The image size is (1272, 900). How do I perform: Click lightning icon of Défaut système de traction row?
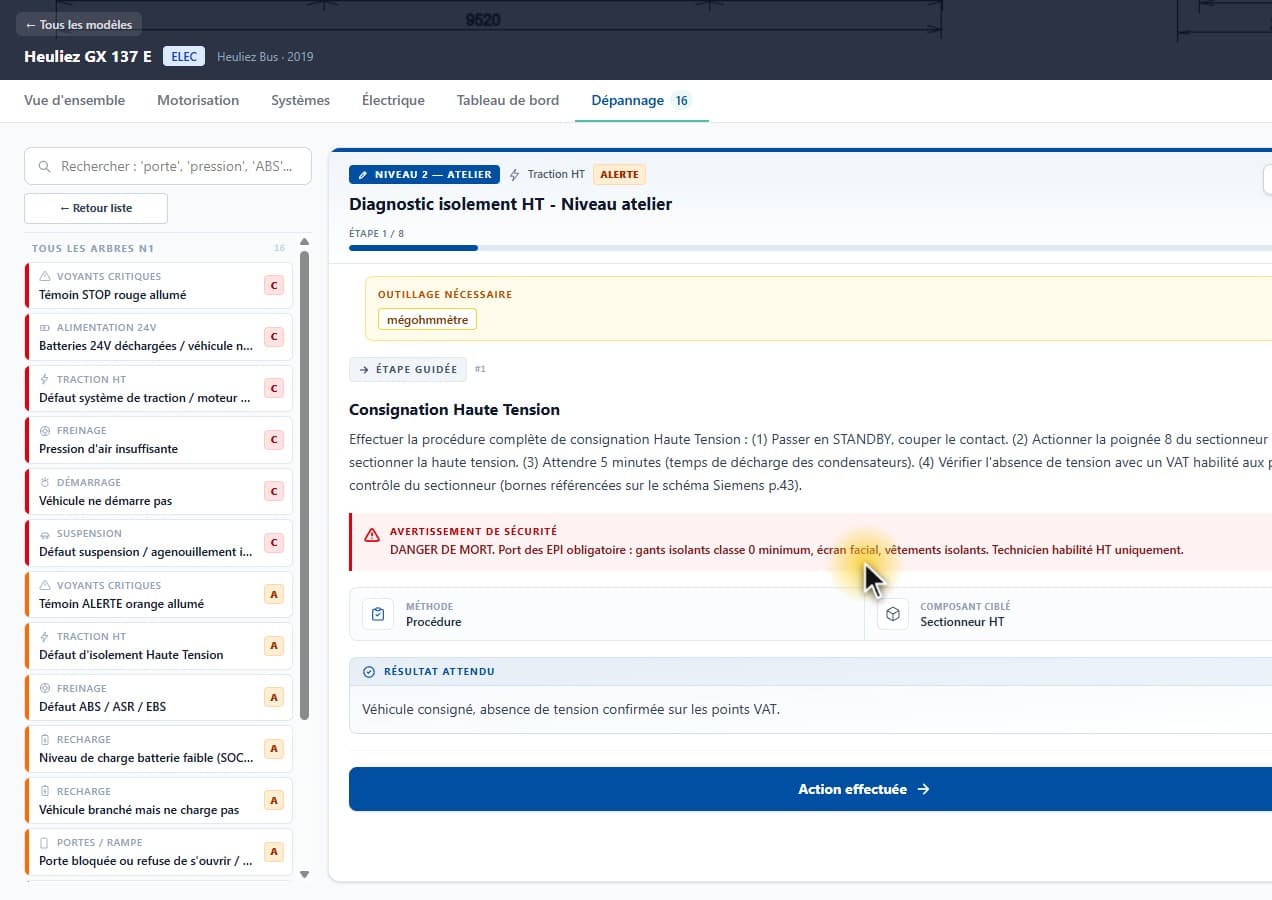(x=44, y=379)
